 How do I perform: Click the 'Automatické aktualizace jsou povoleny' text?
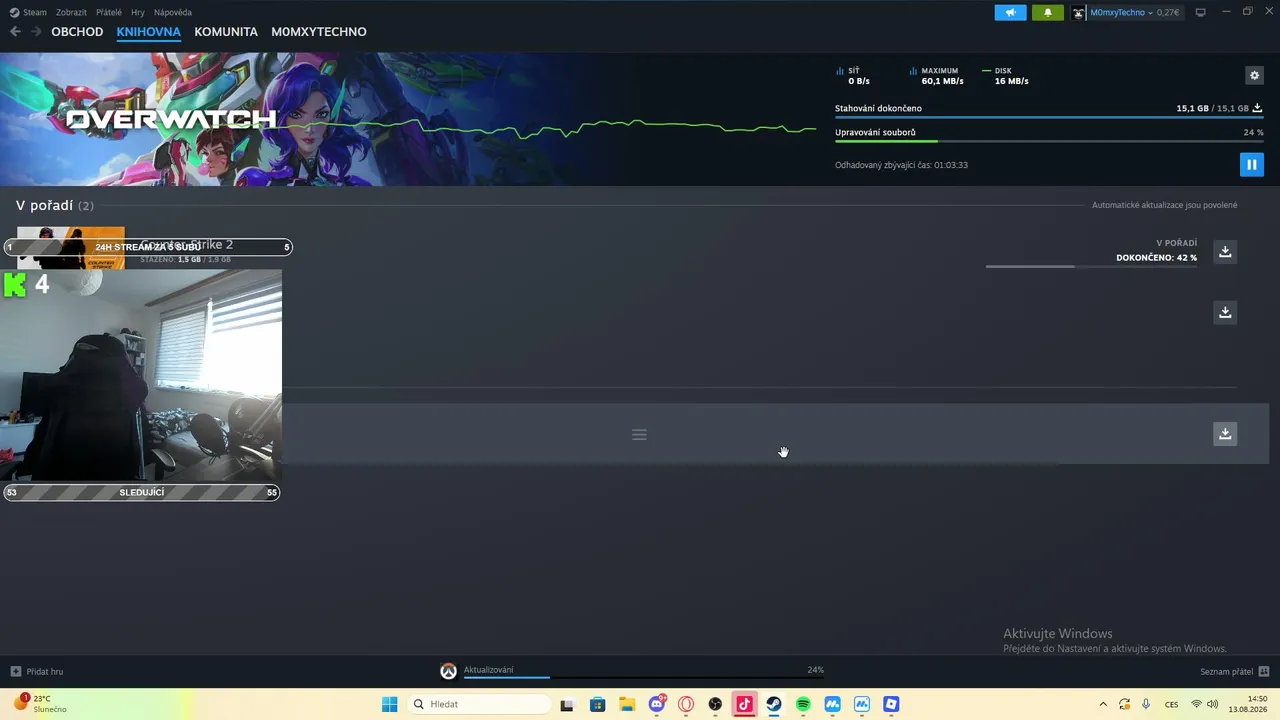1165,205
